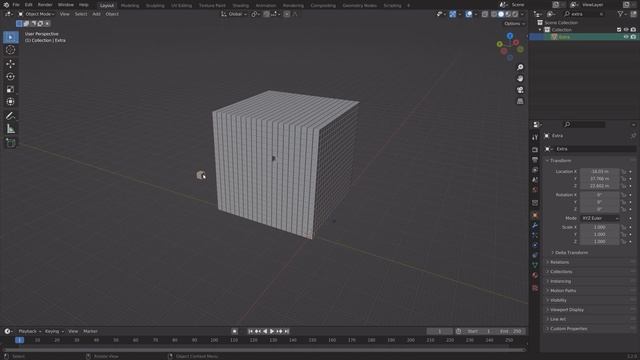Toggle X-ray display in viewport header

point(485,14)
